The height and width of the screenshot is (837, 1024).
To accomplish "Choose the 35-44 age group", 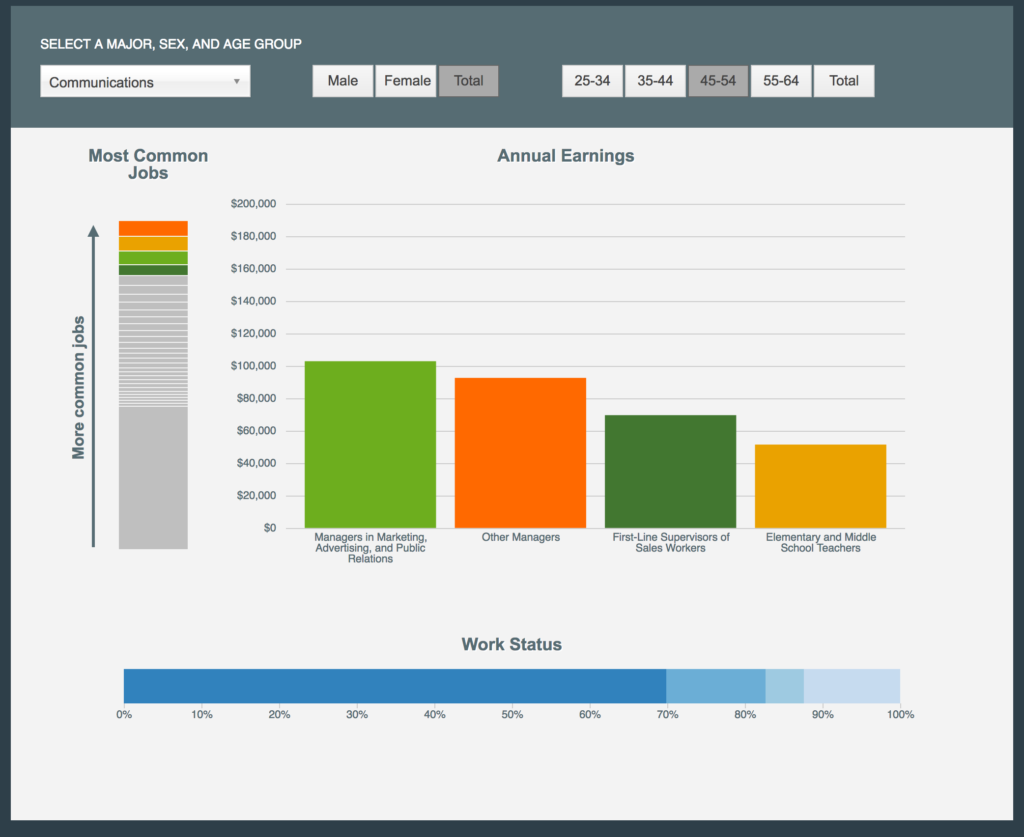I will [x=655, y=81].
